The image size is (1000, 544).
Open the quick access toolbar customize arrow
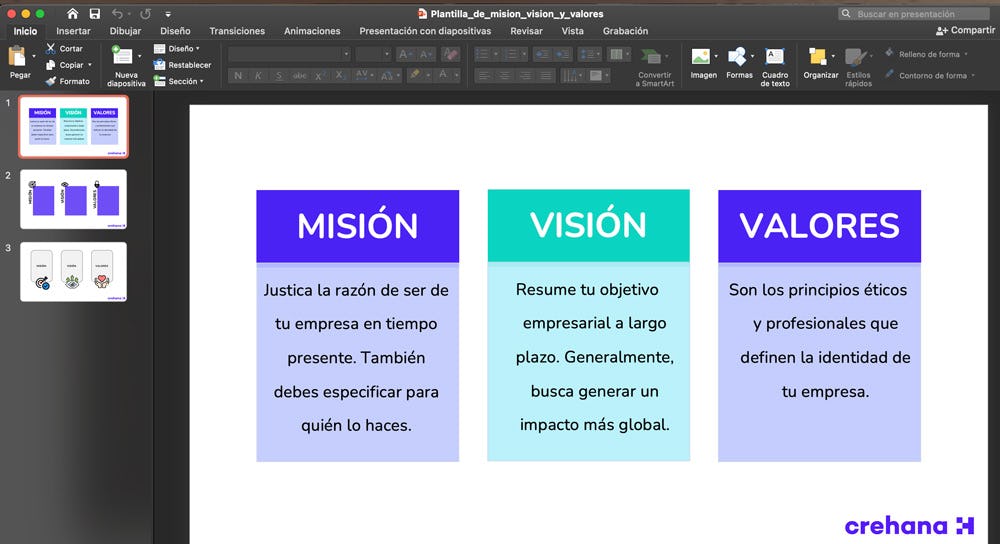168,14
